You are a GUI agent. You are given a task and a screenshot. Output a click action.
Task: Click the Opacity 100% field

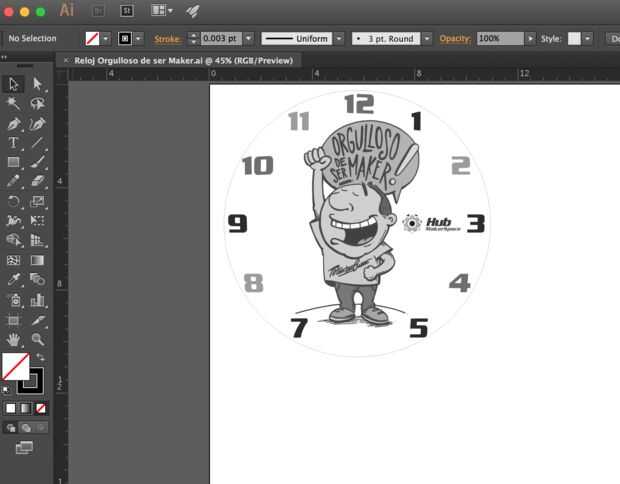point(500,38)
